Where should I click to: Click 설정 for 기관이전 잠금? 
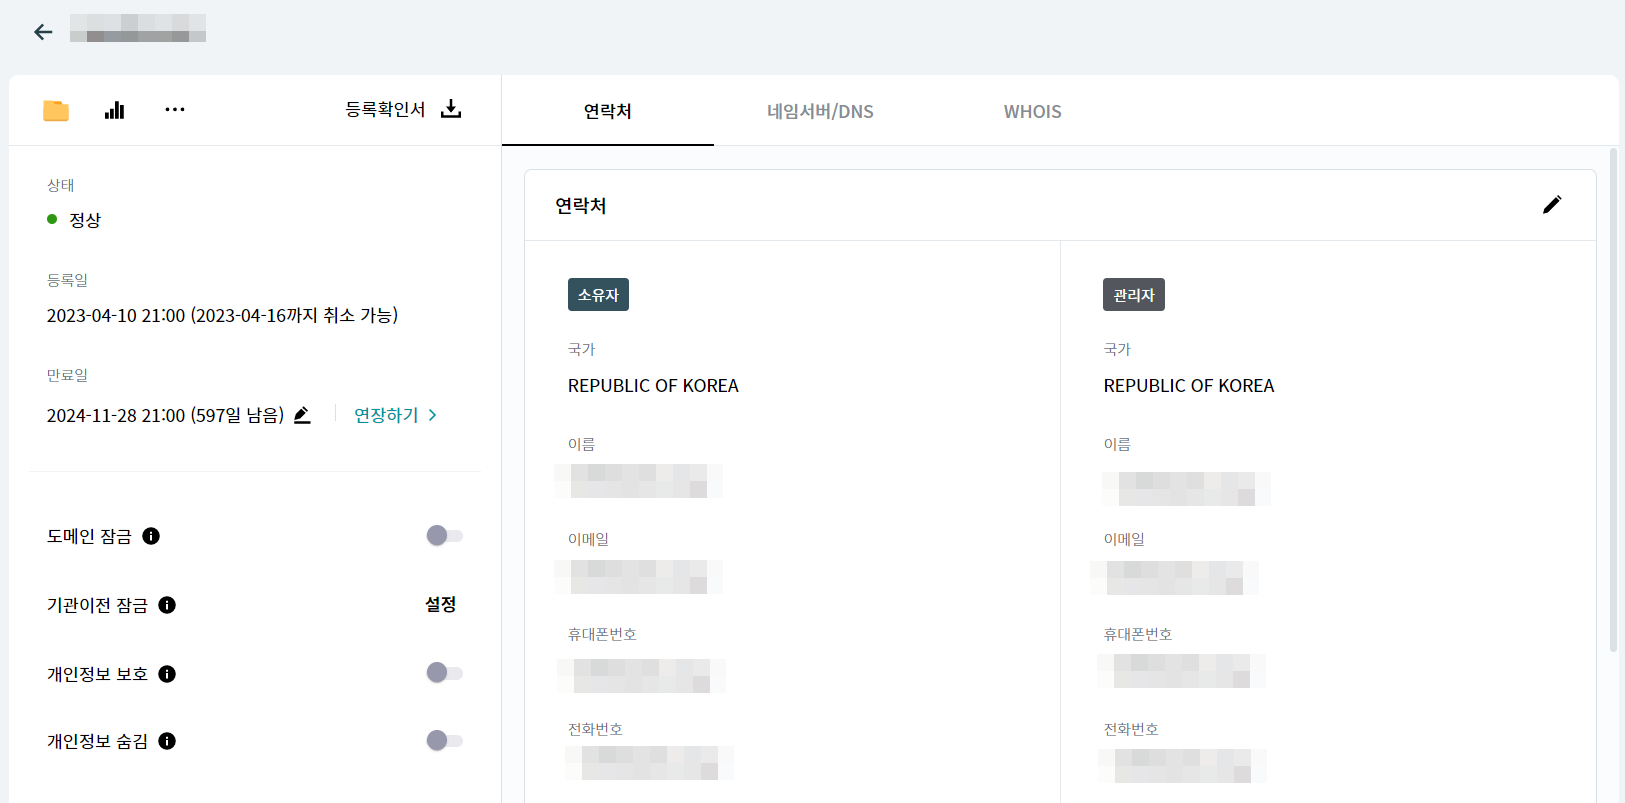[440, 604]
